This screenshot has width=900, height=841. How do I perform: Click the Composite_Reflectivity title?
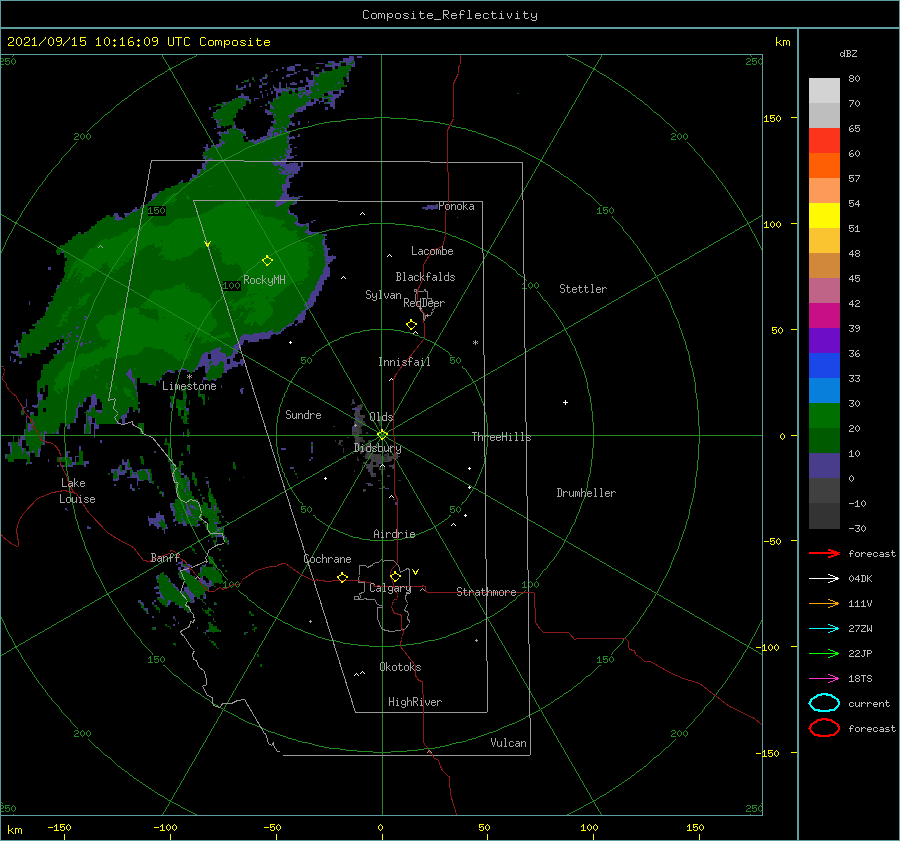(449, 15)
